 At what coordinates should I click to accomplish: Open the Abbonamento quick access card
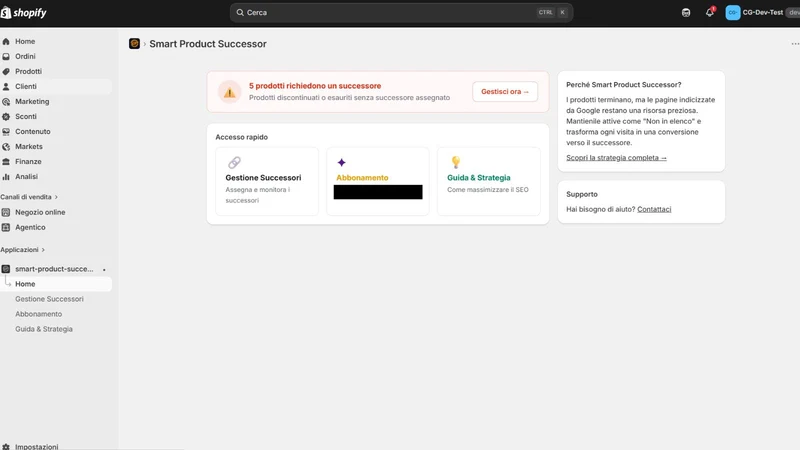(x=378, y=182)
